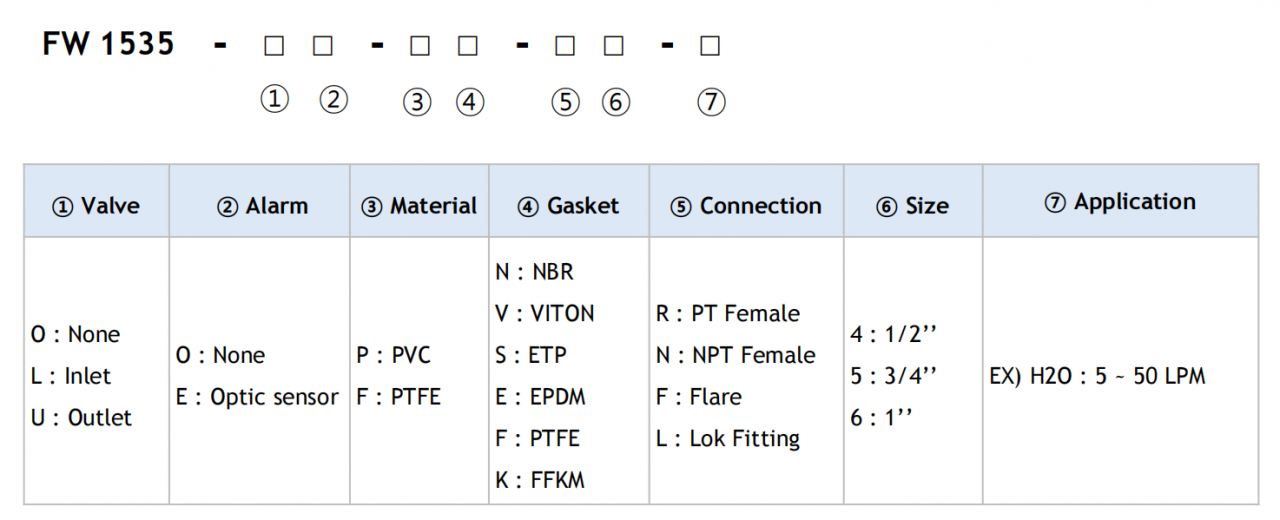The image size is (1280, 520).
Task: Click the Alarm column header
Action: (x=262, y=206)
